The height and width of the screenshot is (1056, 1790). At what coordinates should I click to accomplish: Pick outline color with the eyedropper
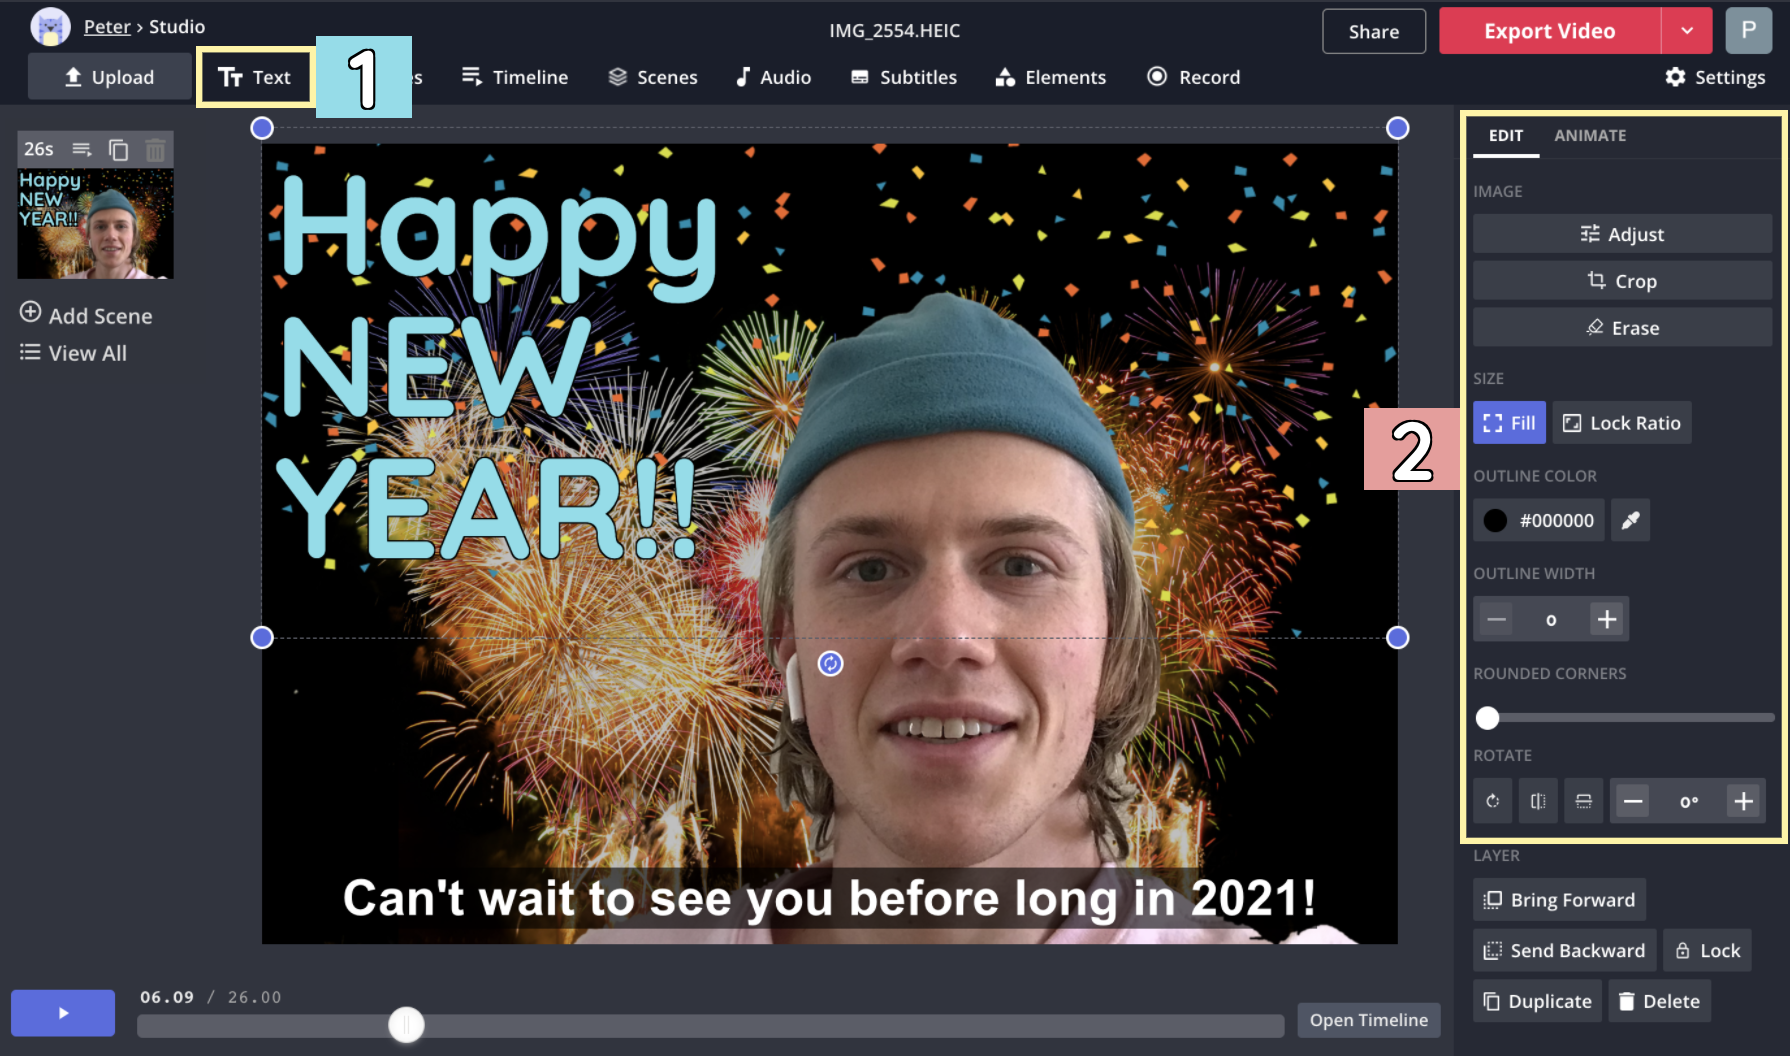coord(1630,520)
